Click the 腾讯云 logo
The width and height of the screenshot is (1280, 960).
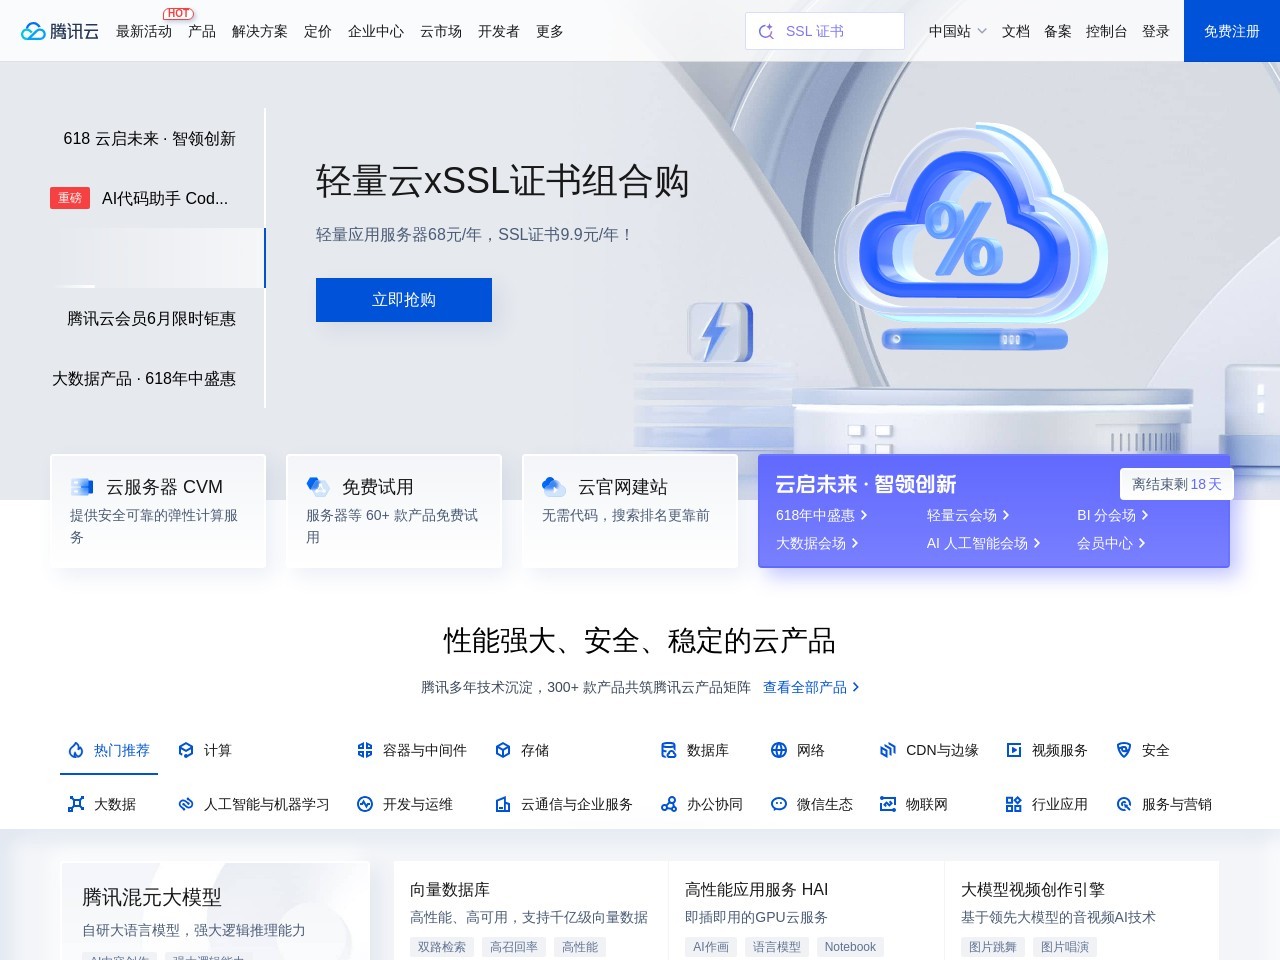(x=59, y=30)
